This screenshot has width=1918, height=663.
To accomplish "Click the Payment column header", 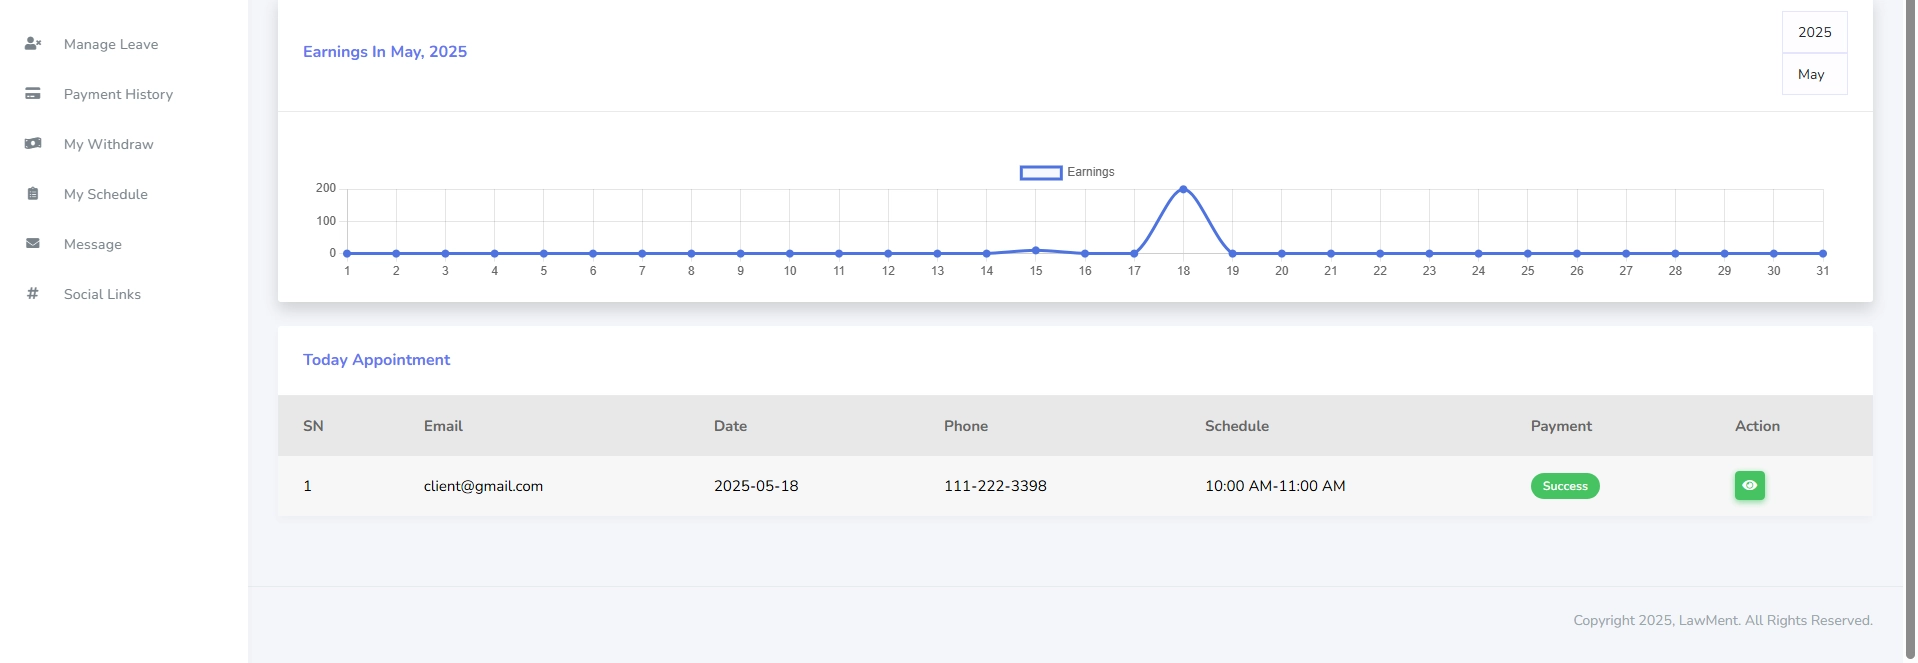I will point(1561,426).
